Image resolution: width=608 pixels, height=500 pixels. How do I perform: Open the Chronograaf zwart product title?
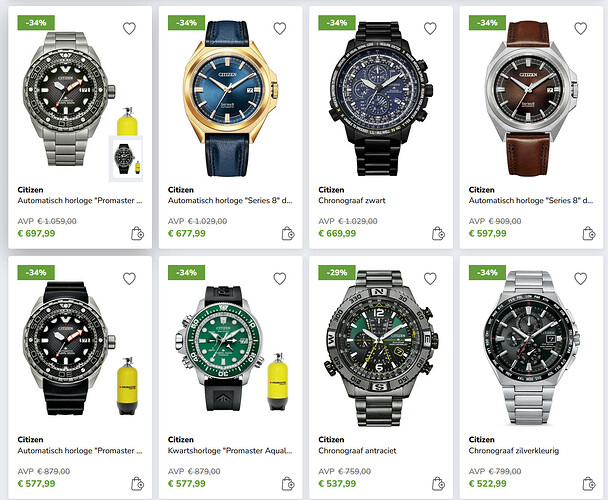[x=352, y=201]
